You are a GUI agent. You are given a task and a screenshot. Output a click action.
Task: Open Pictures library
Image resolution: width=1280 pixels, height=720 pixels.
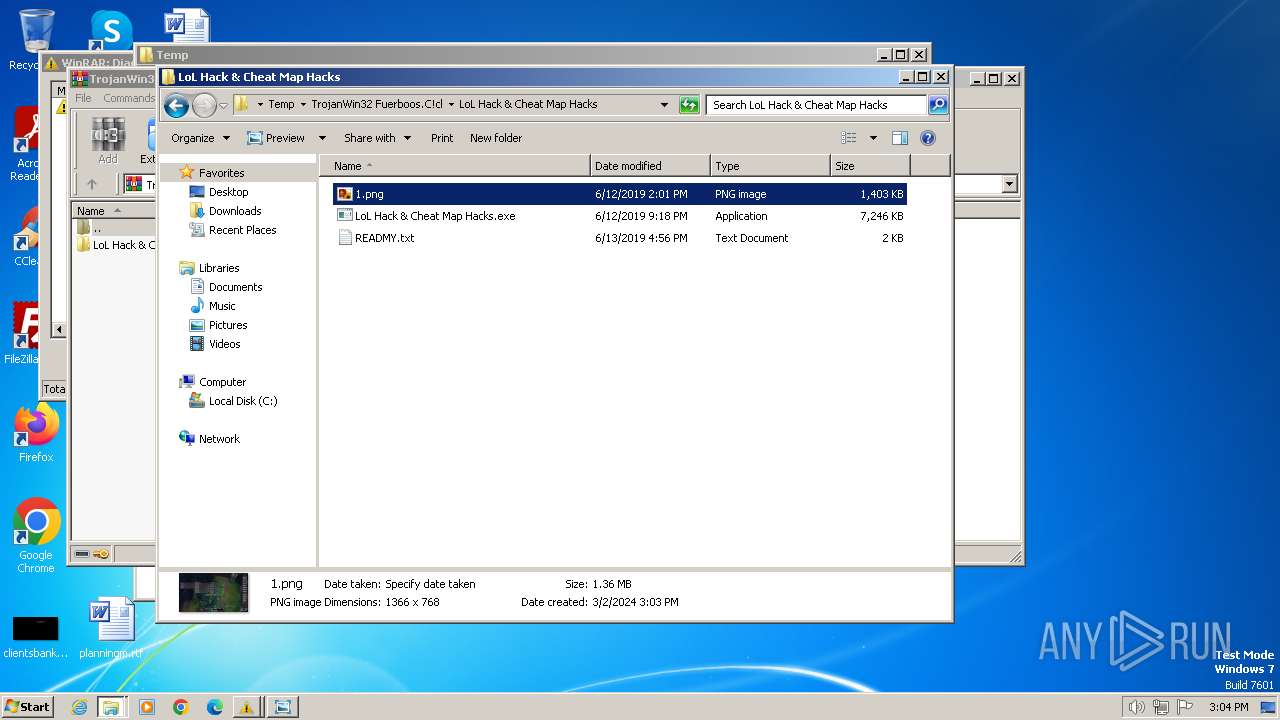pyautogui.click(x=228, y=325)
